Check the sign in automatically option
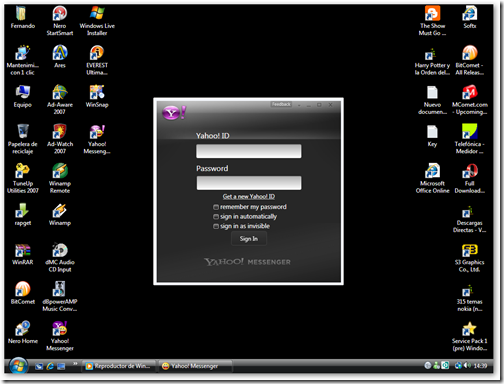 click(216, 217)
